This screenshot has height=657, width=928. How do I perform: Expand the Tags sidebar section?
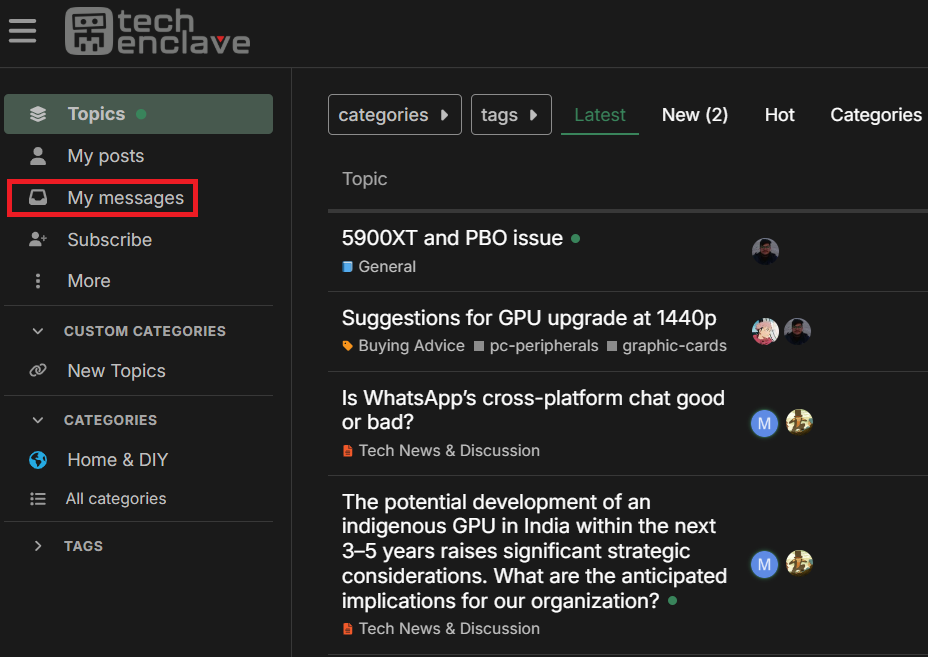[38, 546]
